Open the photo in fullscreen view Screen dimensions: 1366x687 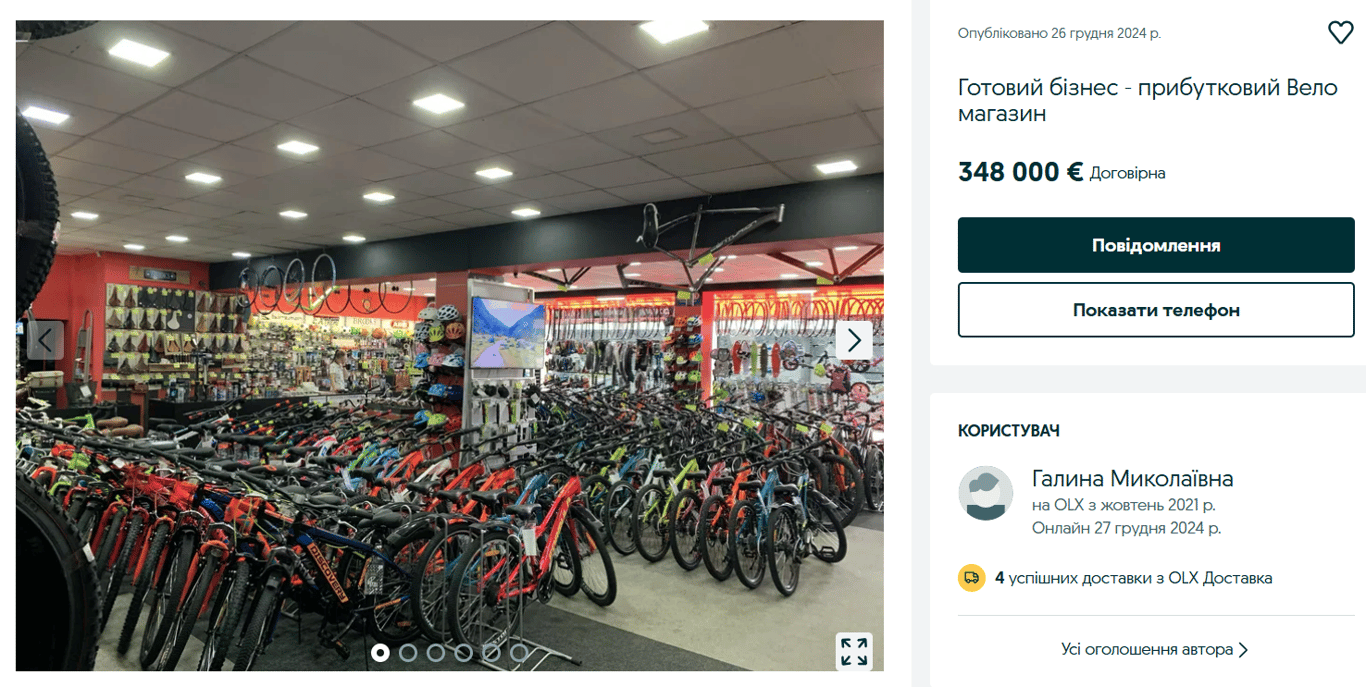coord(854,651)
